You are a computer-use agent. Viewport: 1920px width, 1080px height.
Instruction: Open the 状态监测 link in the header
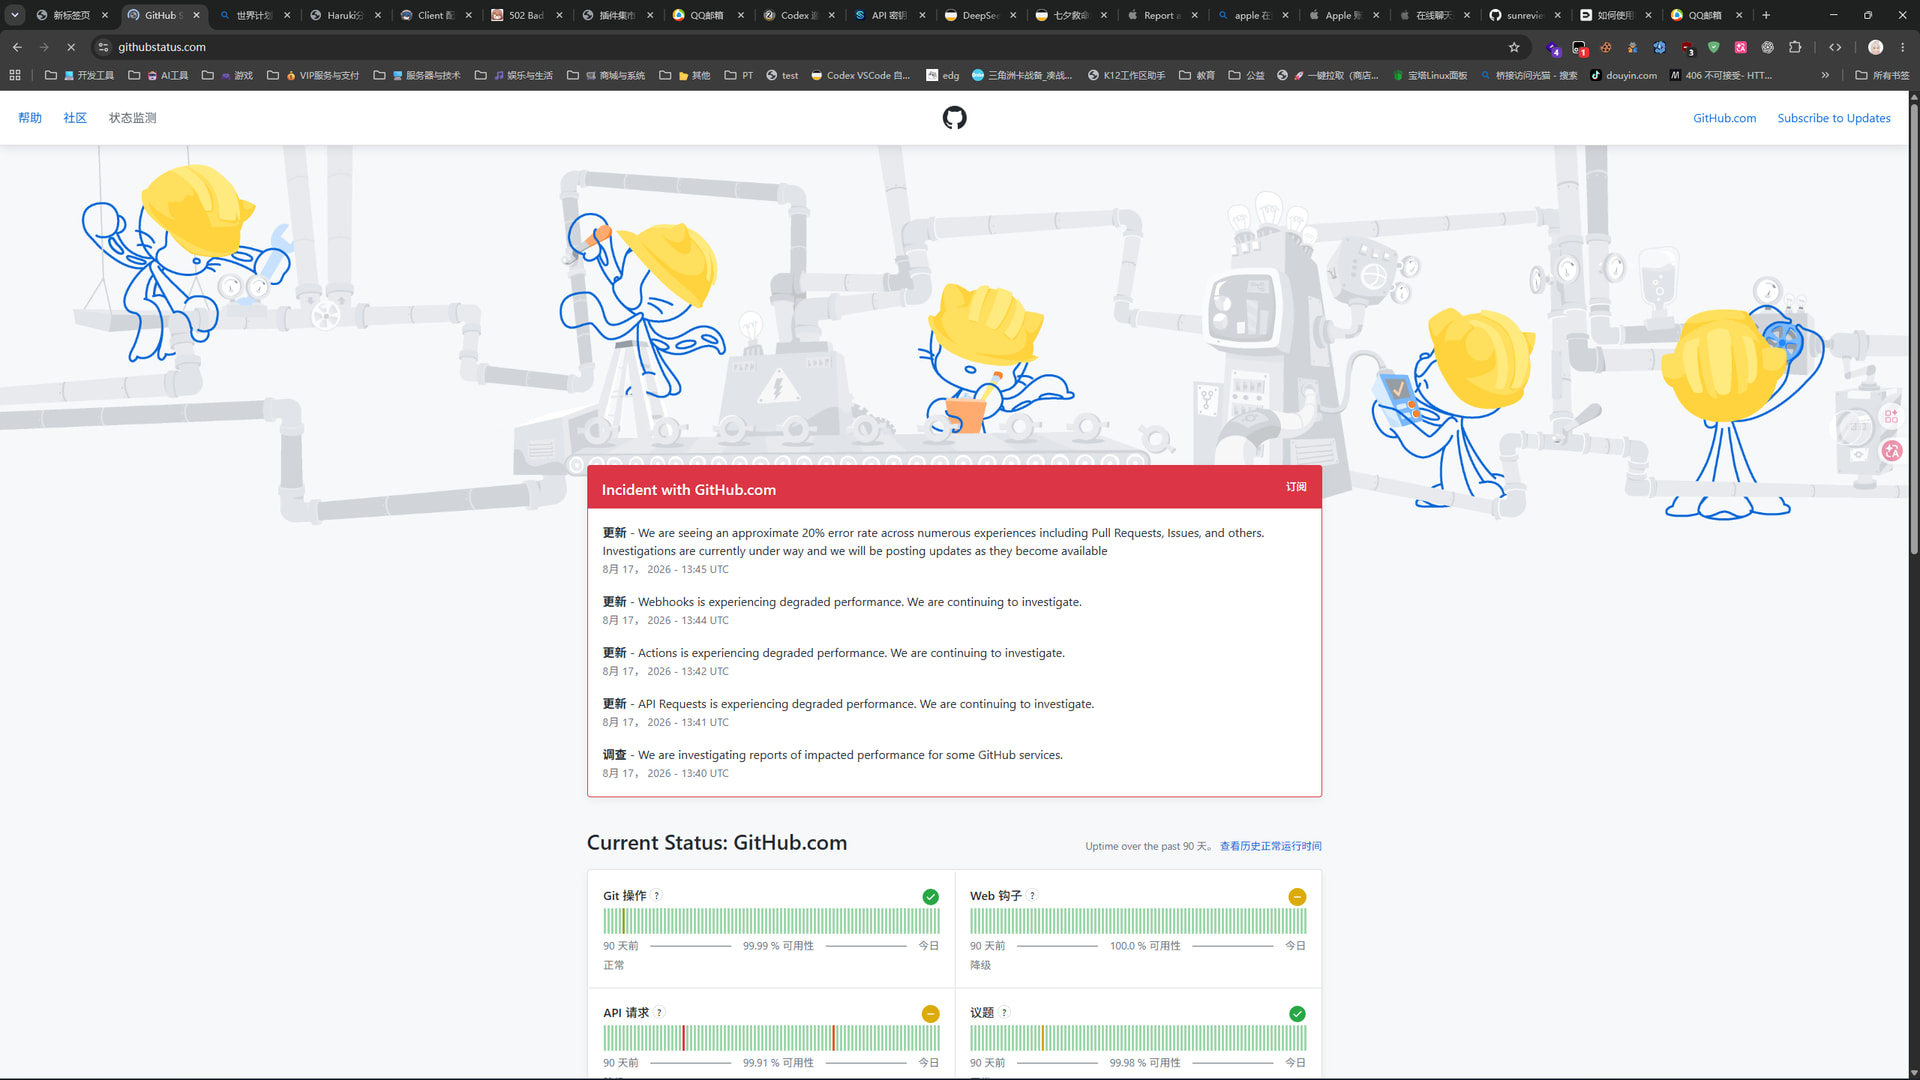point(133,118)
